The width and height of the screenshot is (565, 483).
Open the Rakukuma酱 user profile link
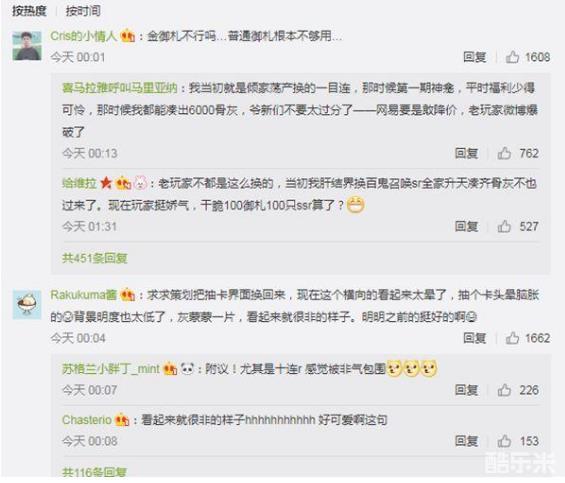point(84,295)
